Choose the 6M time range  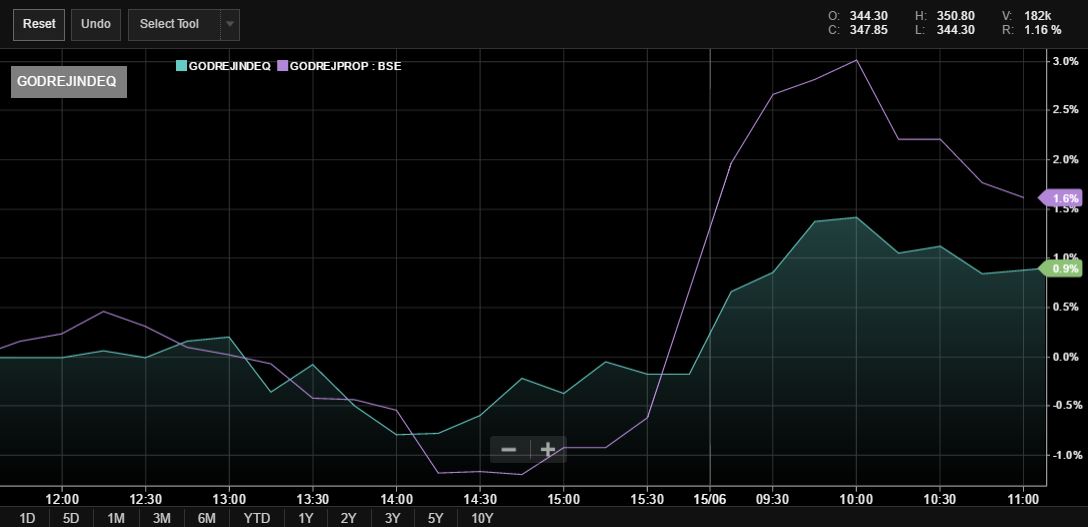coord(207,517)
